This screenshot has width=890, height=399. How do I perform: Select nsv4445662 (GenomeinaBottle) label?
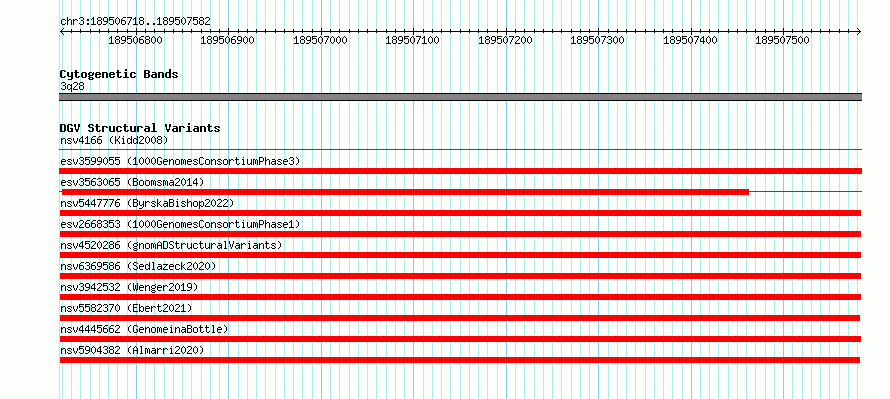(144, 329)
